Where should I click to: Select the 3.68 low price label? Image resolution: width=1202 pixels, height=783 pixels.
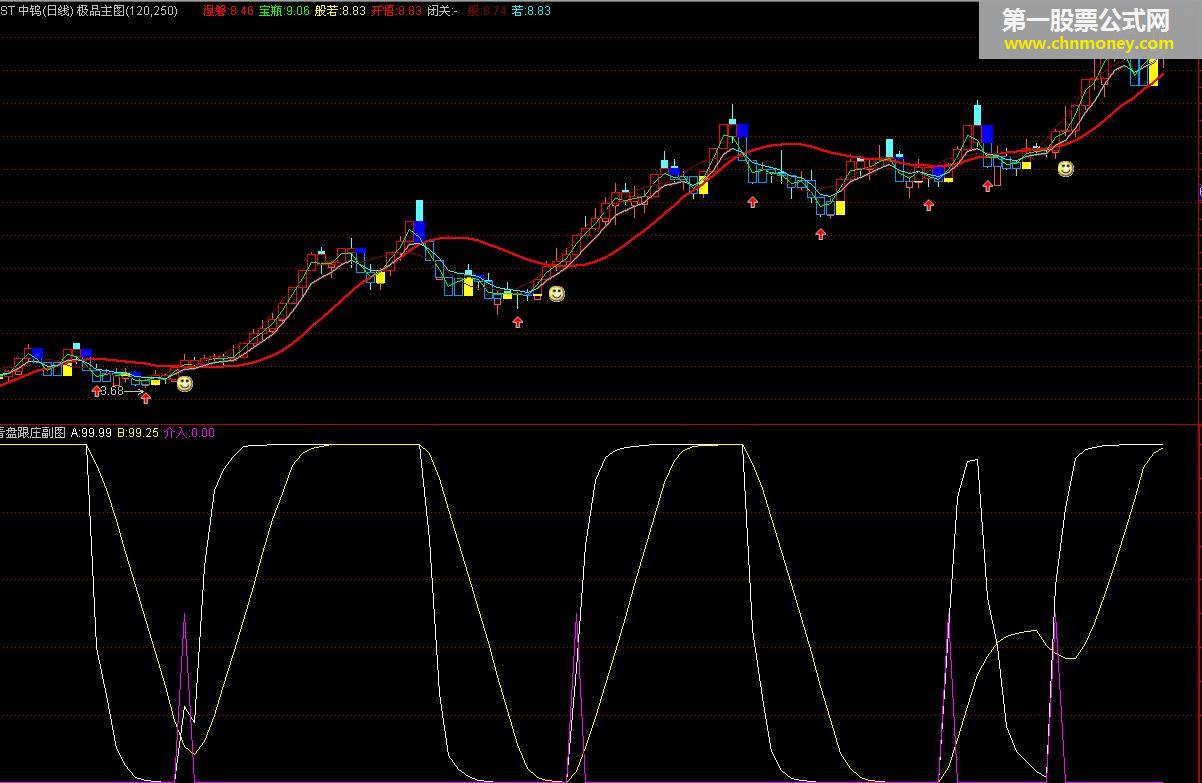(x=112, y=391)
